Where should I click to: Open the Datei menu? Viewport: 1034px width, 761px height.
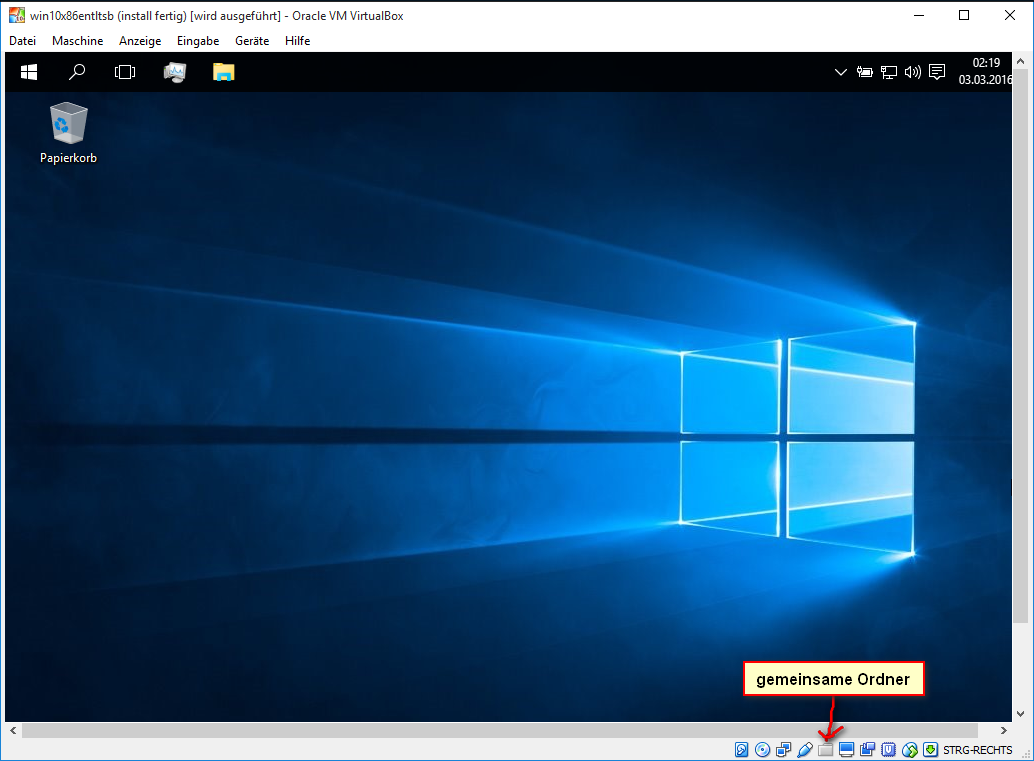click(x=22, y=41)
